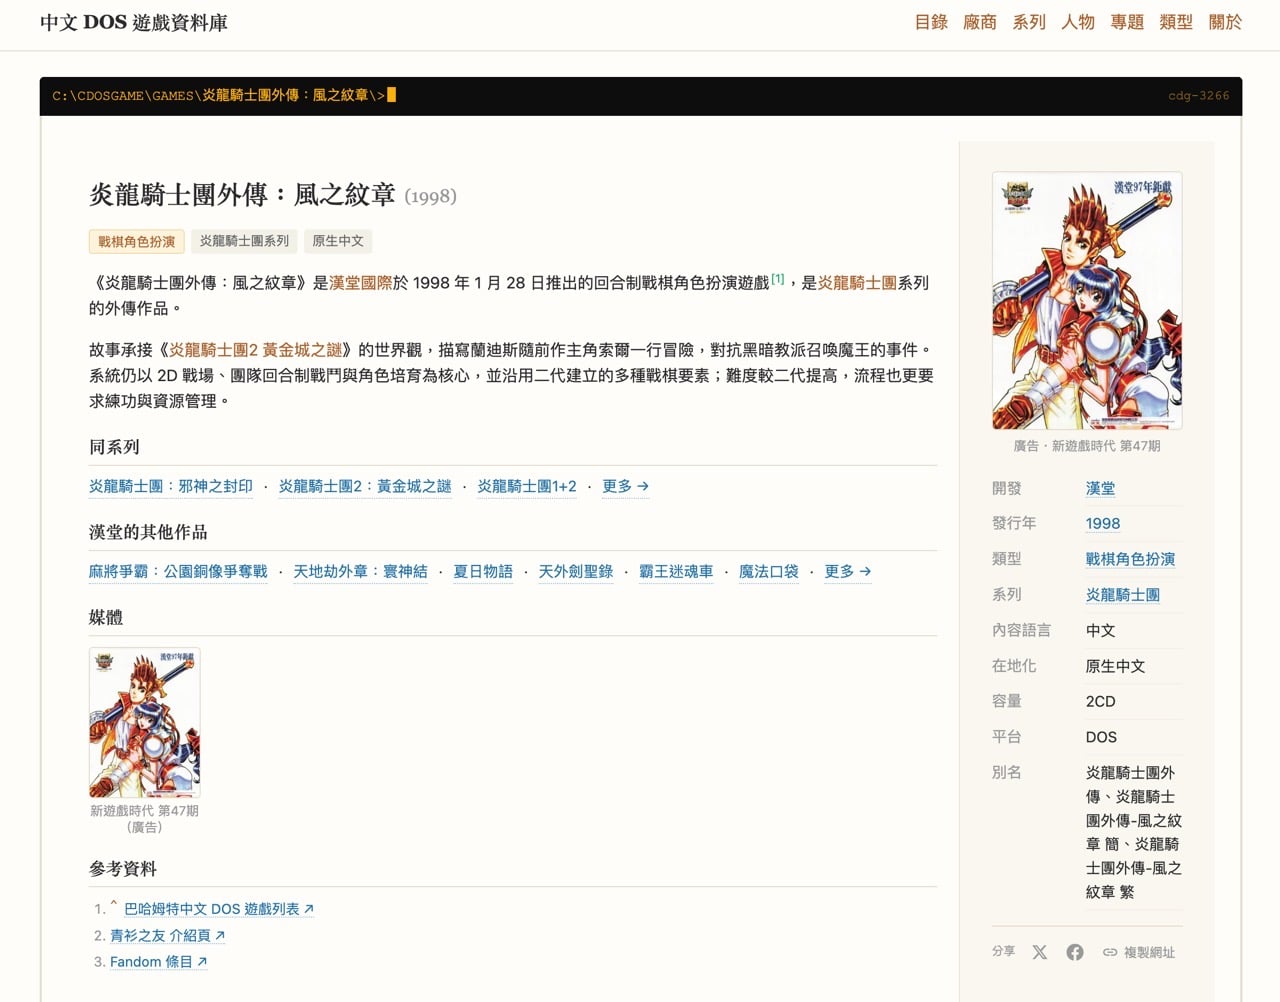Image resolution: width=1280 pixels, height=1002 pixels.
Task: Click the DOS platform value
Action: (x=1101, y=737)
